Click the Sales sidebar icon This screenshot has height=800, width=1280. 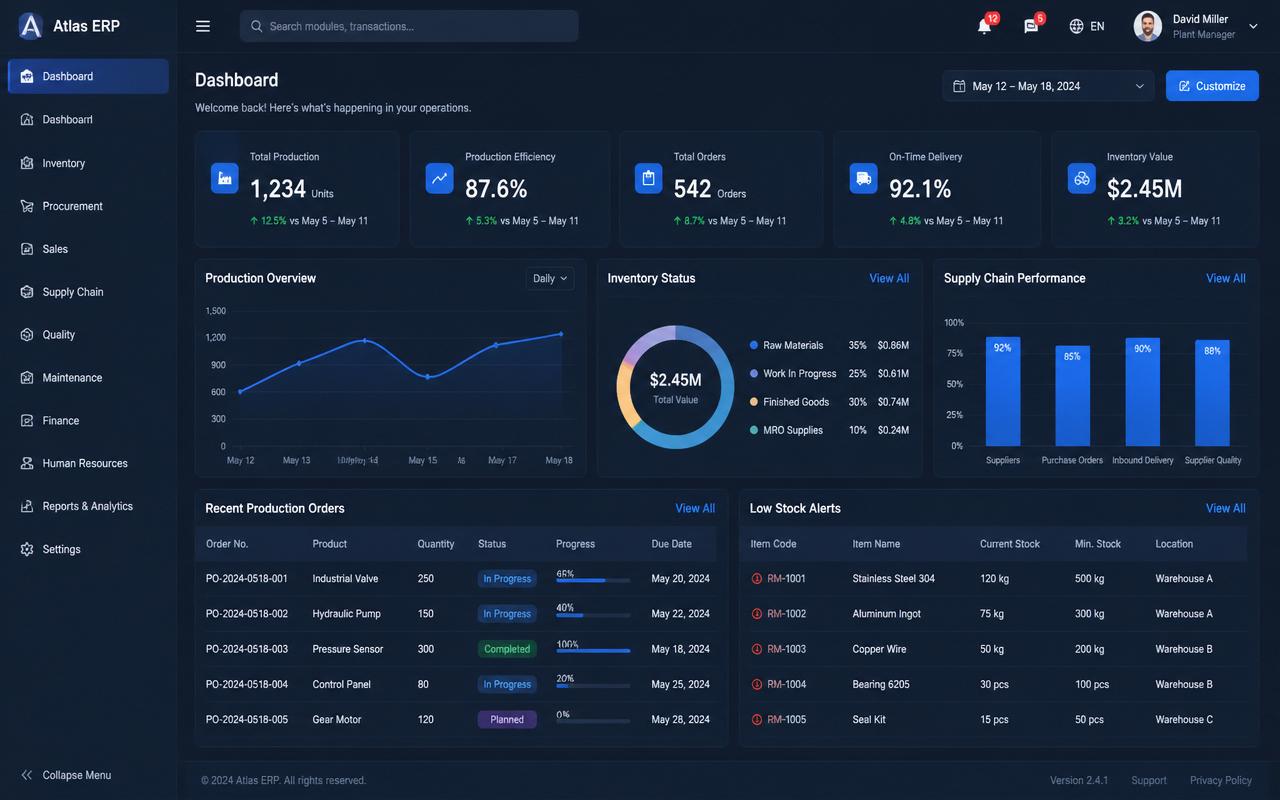[x=27, y=249]
